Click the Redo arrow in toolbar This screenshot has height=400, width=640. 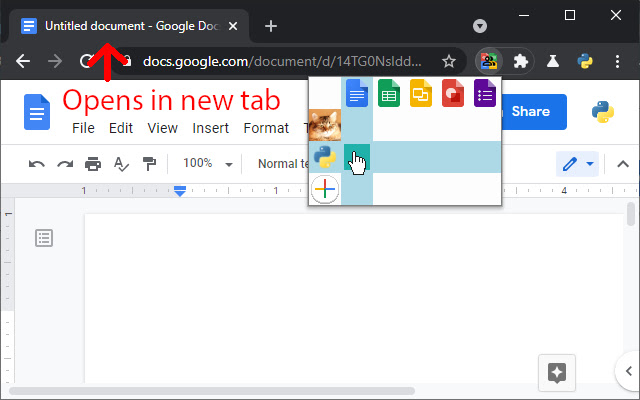[65, 164]
